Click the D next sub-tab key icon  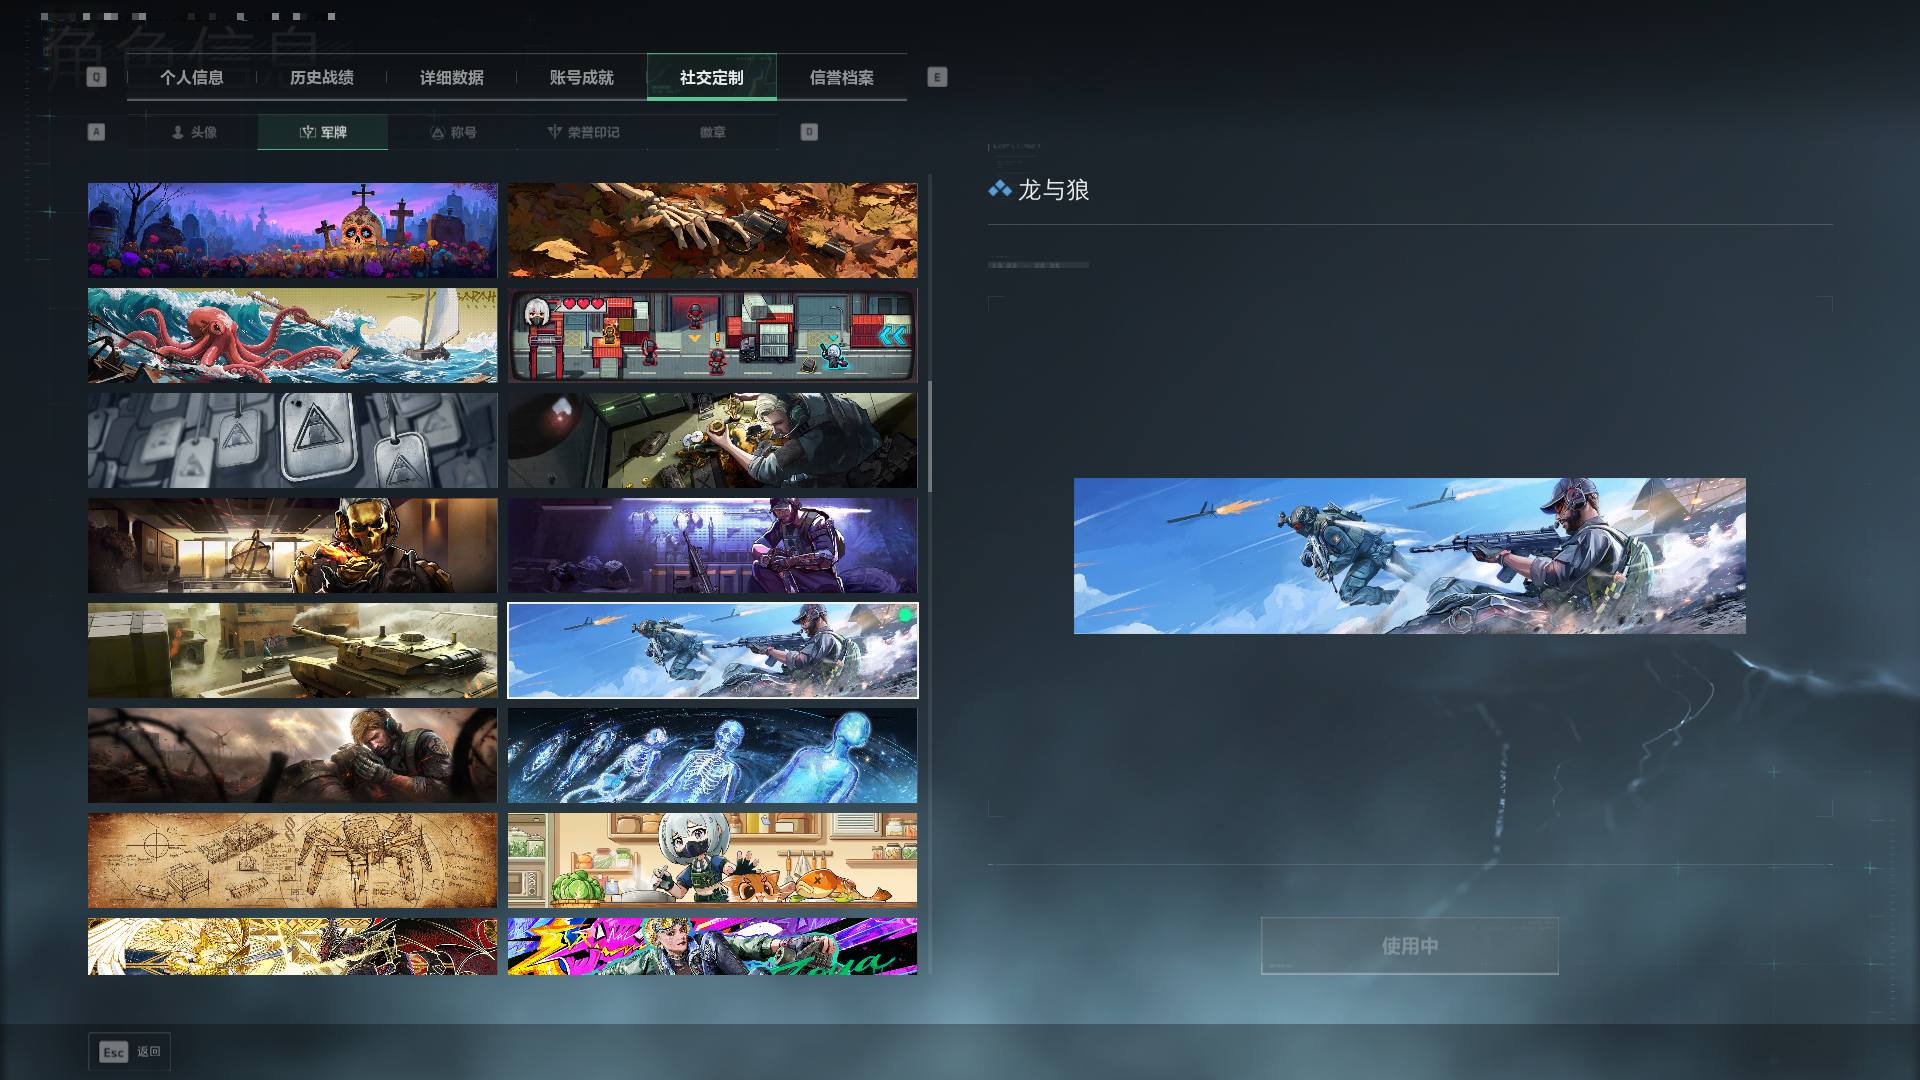[809, 132]
